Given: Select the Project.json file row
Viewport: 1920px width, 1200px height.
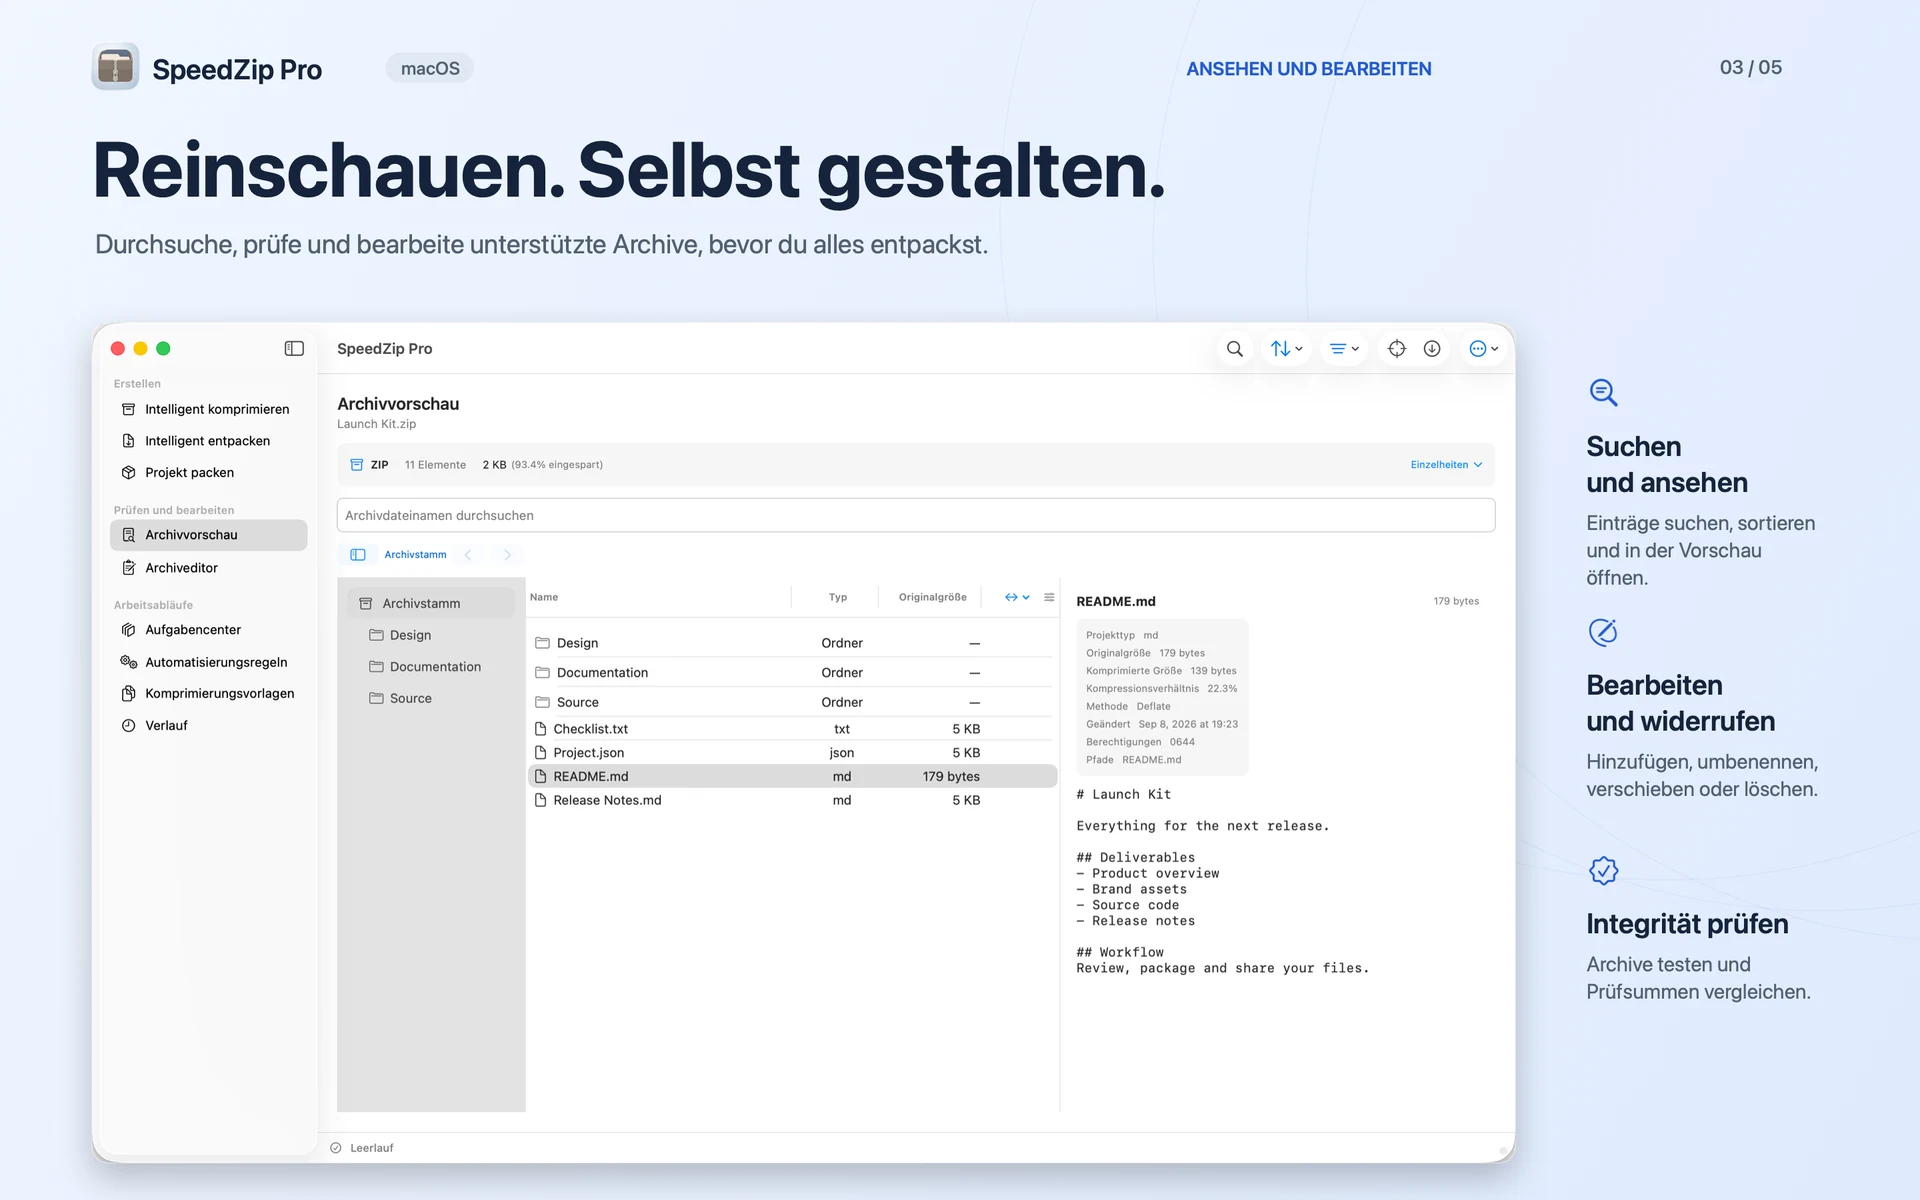Looking at the screenshot, I should pyautogui.click(x=792, y=753).
